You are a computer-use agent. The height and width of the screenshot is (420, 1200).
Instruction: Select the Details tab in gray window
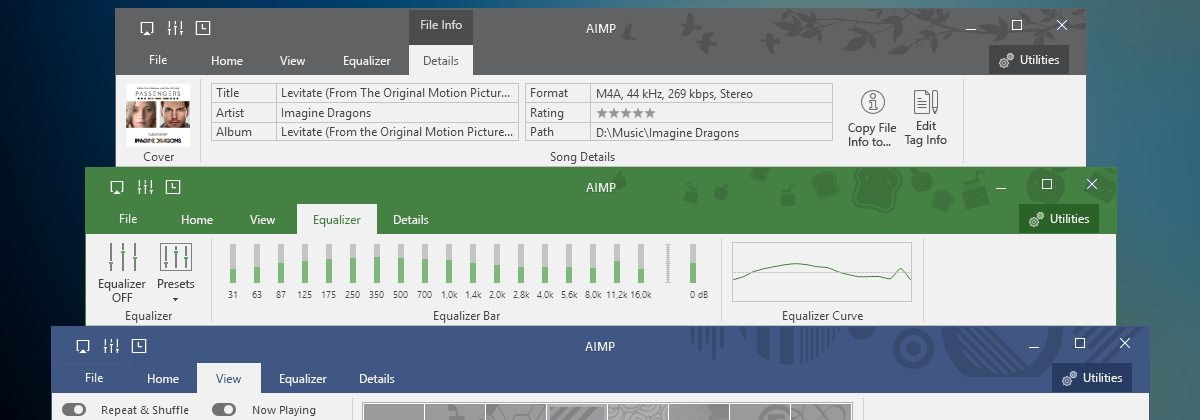coord(441,60)
